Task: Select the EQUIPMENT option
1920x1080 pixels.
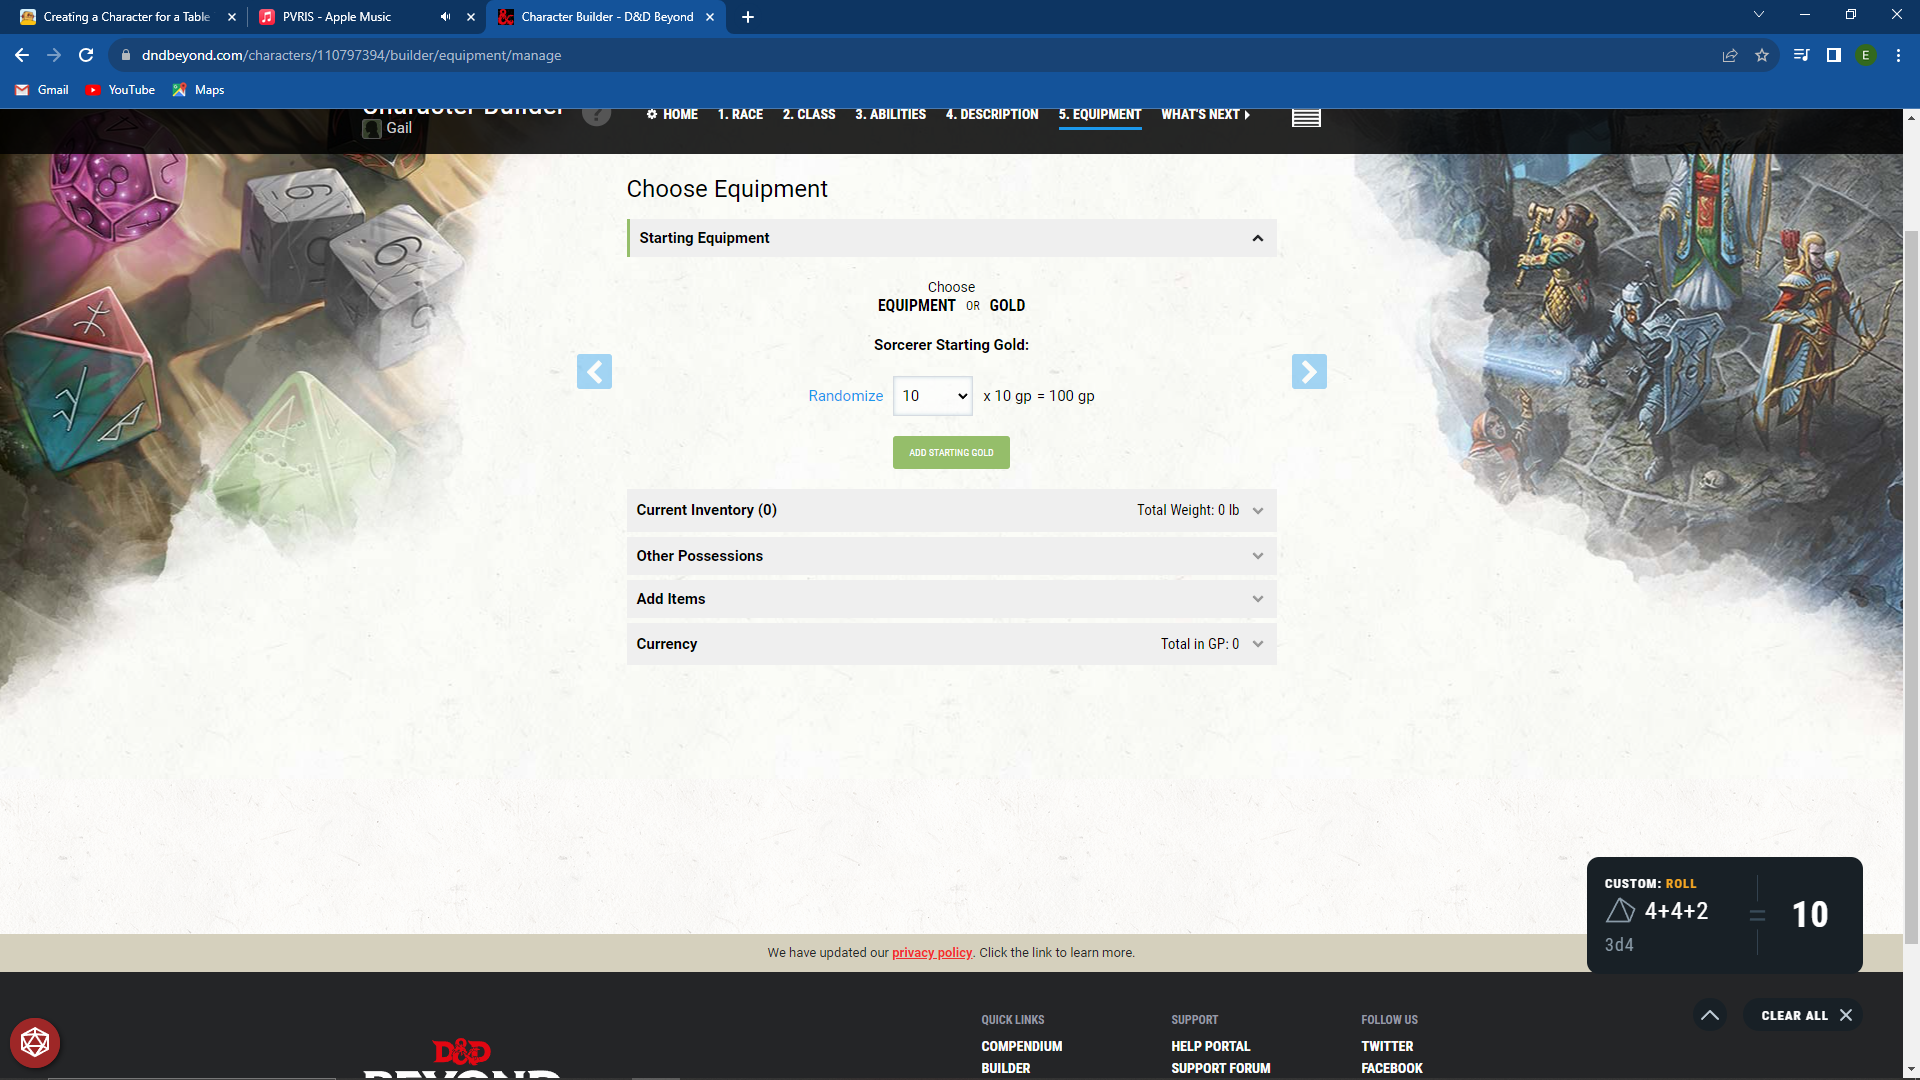Action: click(x=916, y=305)
